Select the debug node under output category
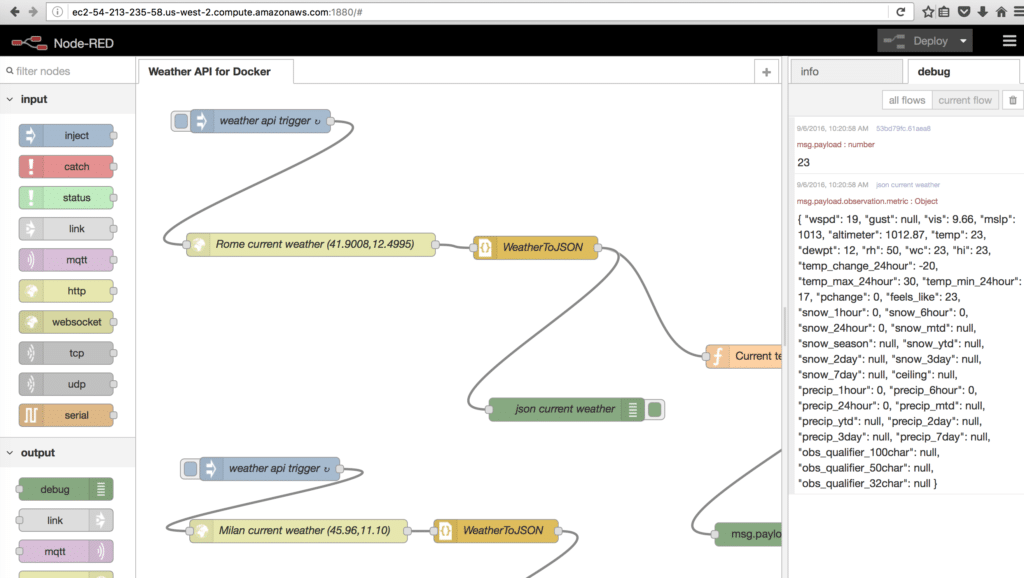Screen dimensions: 1024x578 pos(66,489)
